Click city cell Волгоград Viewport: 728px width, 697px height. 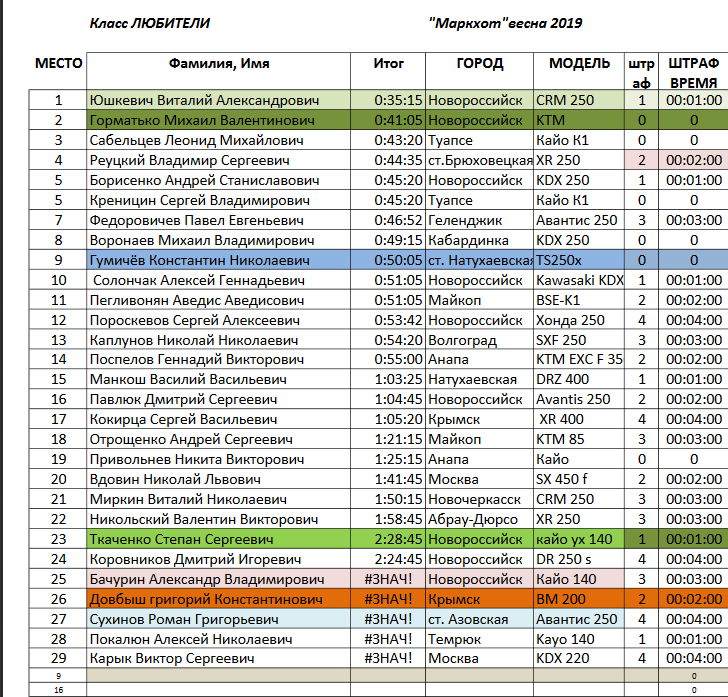[480, 339]
